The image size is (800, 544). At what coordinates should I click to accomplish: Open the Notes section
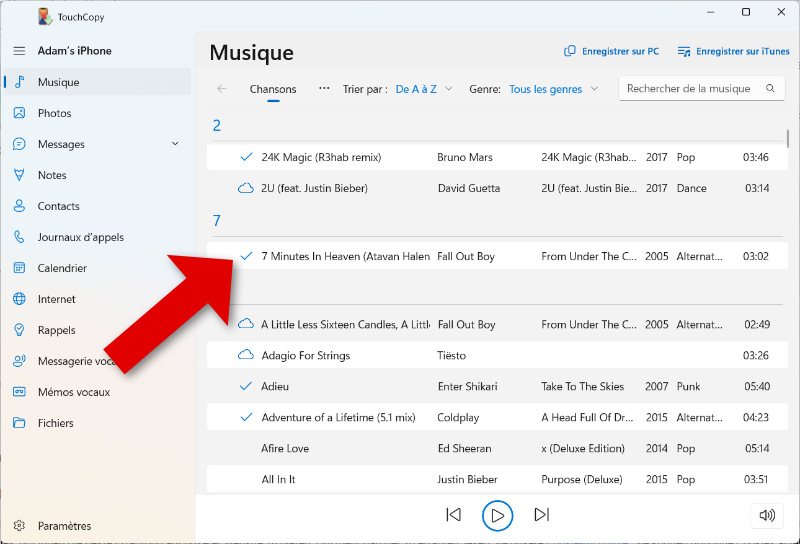coord(52,175)
